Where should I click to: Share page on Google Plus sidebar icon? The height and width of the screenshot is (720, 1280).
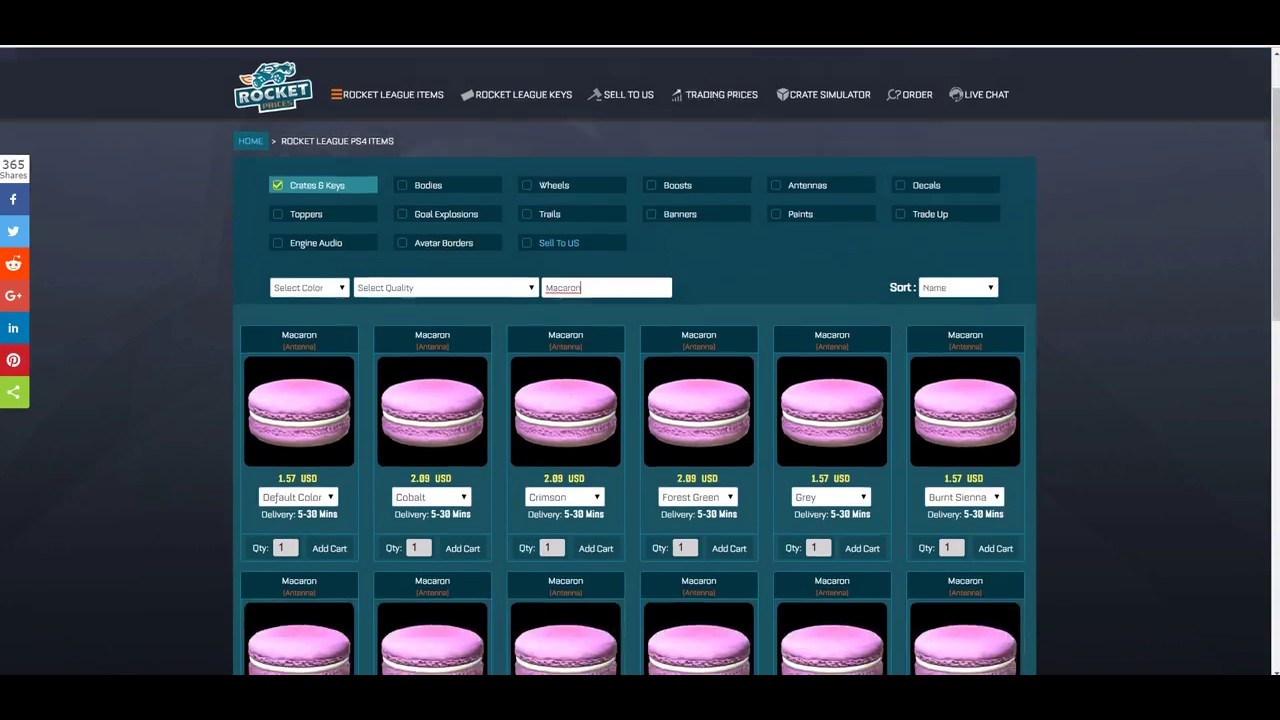tap(14, 296)
